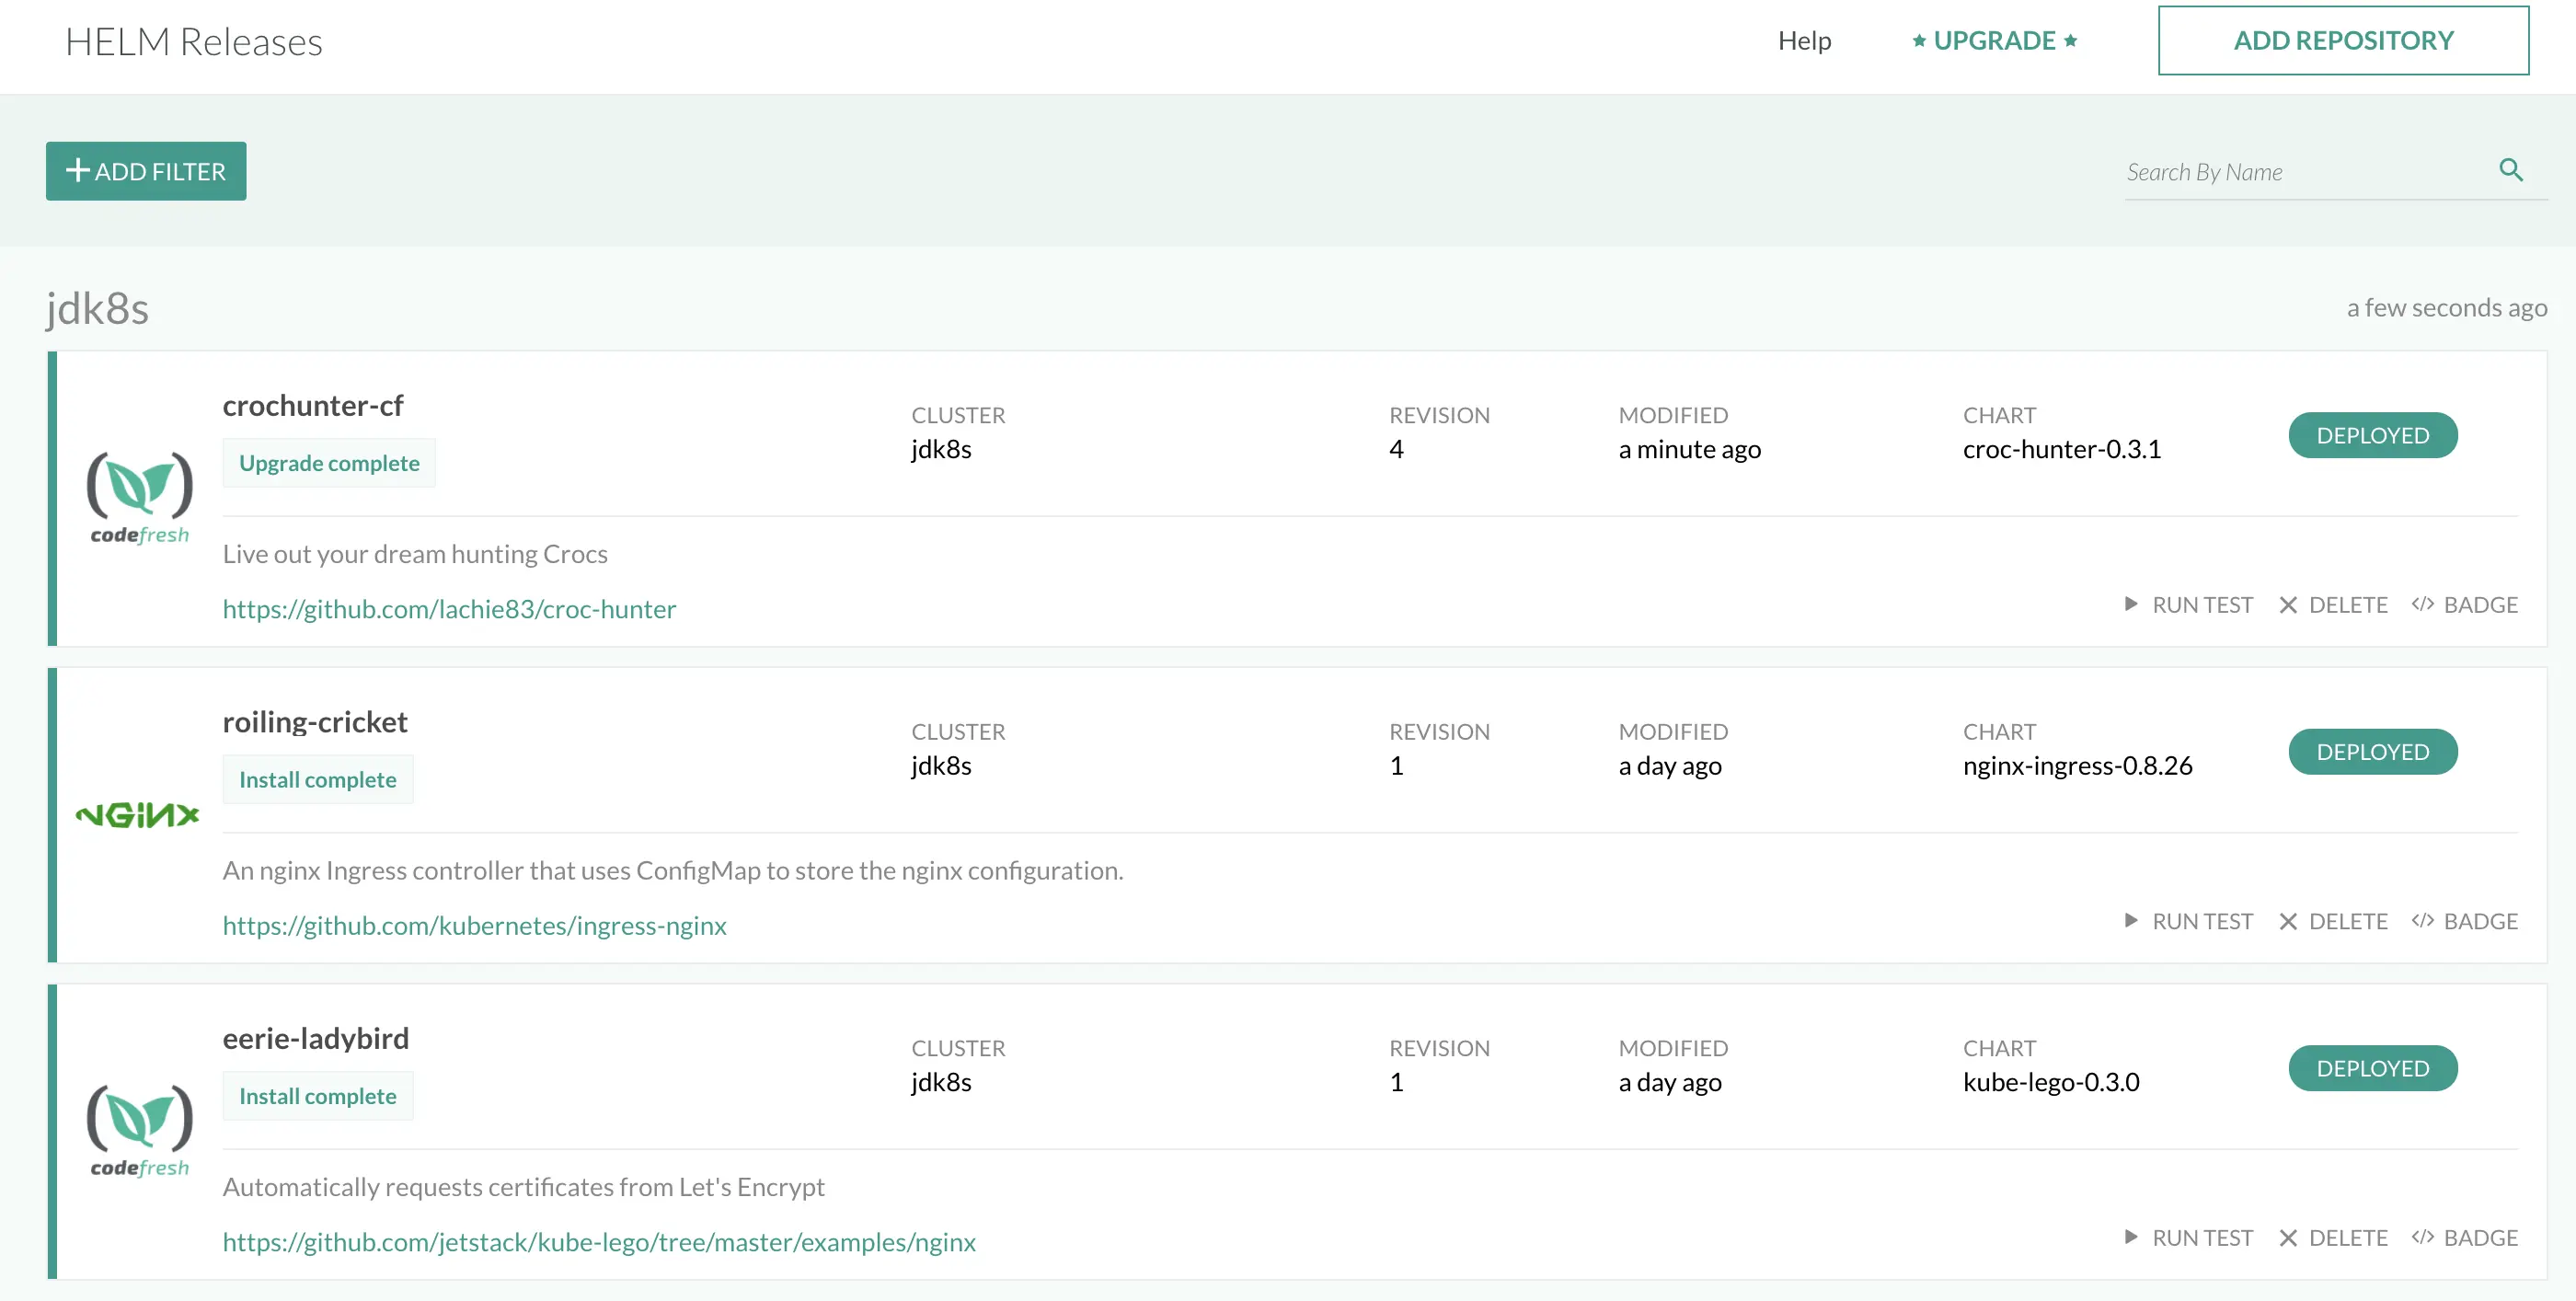Viewport: 2576px width, 1301px height.
Task: Click Deployed status badge for eerie-ladybird
Action: coord(2372,1068)
